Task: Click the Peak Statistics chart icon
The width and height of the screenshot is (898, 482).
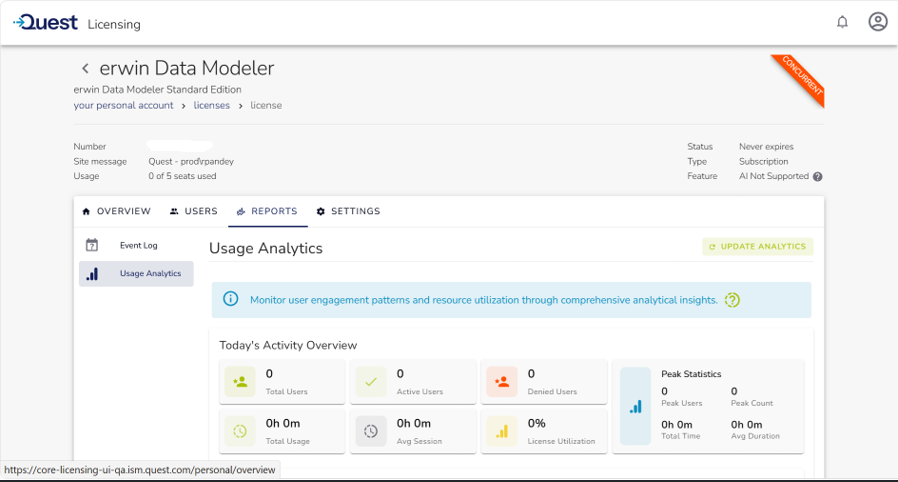Action: [x=636, y=406]
